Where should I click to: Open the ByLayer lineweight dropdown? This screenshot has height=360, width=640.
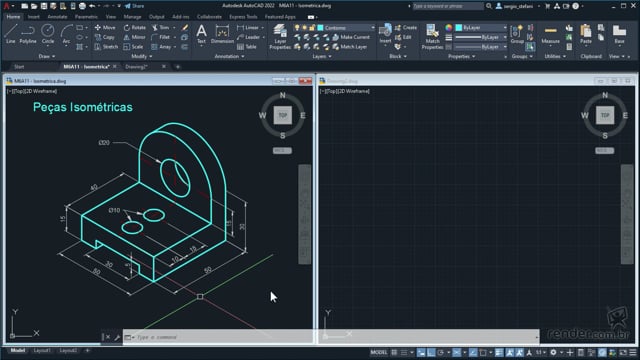(x=481, y=37)
